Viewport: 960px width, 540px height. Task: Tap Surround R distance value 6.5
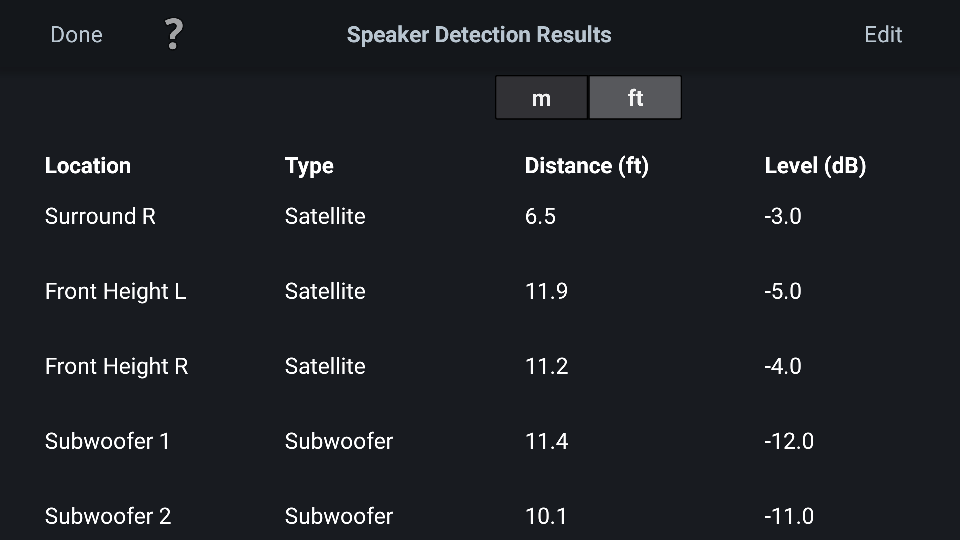pyautogui.click(x=540, y=216)
